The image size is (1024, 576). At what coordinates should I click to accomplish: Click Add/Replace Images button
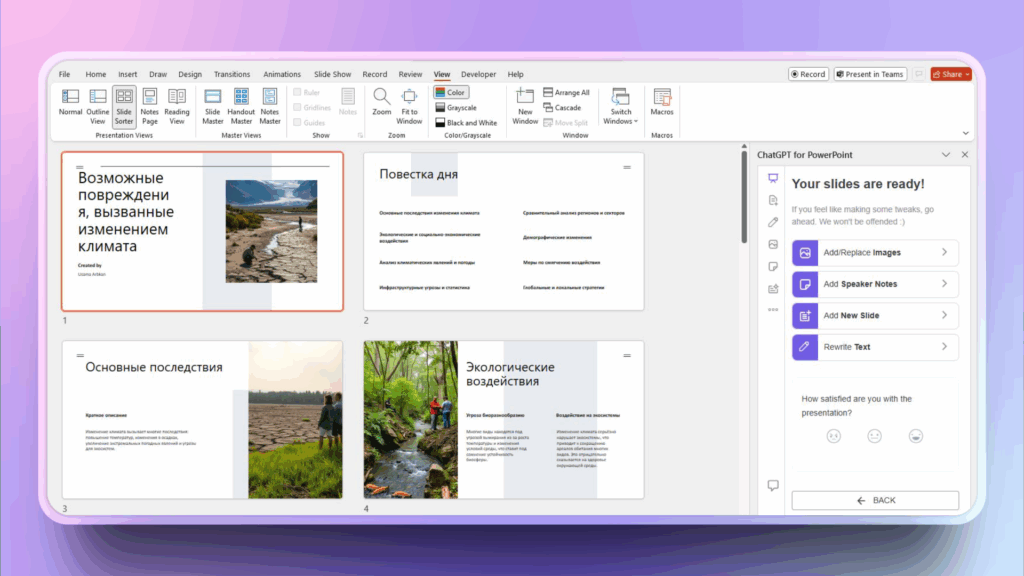(x=874, y=253)
